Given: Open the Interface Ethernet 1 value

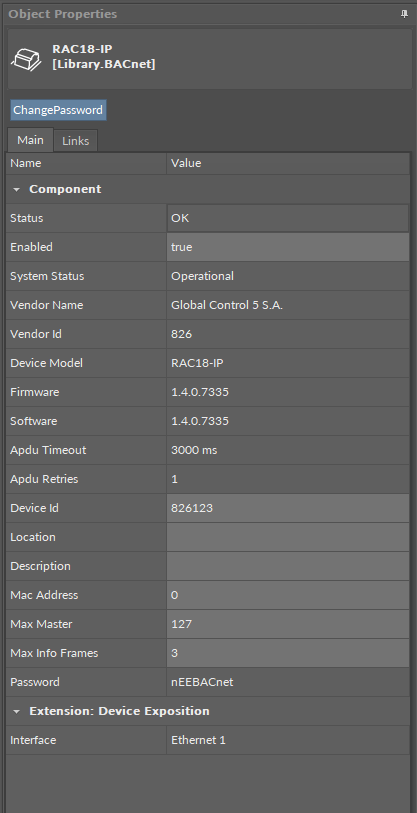Looking at the screenshot, I should pos(288,740).
